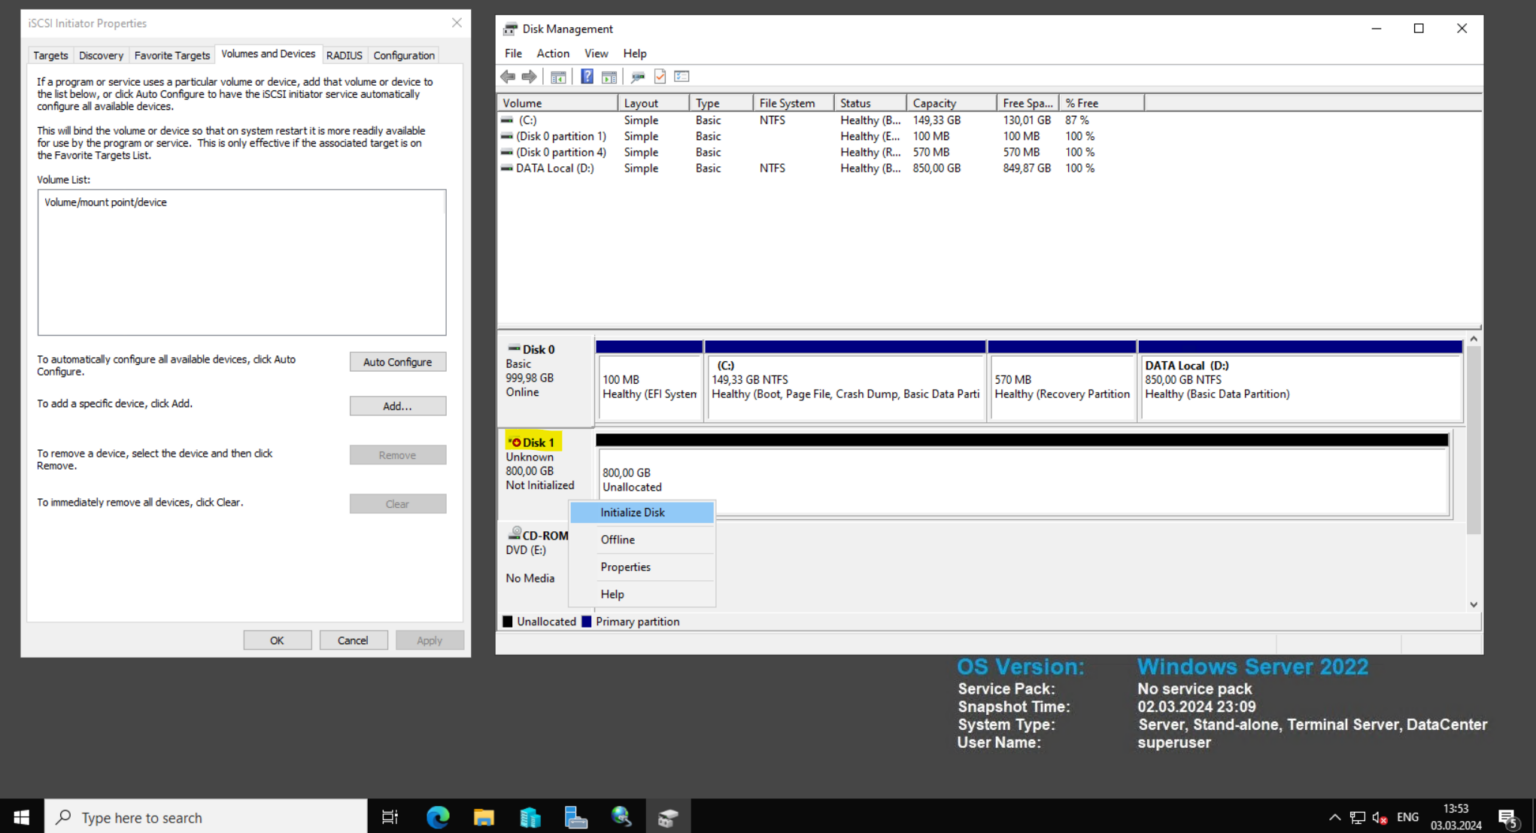The height and width of the screenshot is (833, 1536).
Task: Click the Forward navigation arrow in Disk Management
Action: [x=530, y=76]
